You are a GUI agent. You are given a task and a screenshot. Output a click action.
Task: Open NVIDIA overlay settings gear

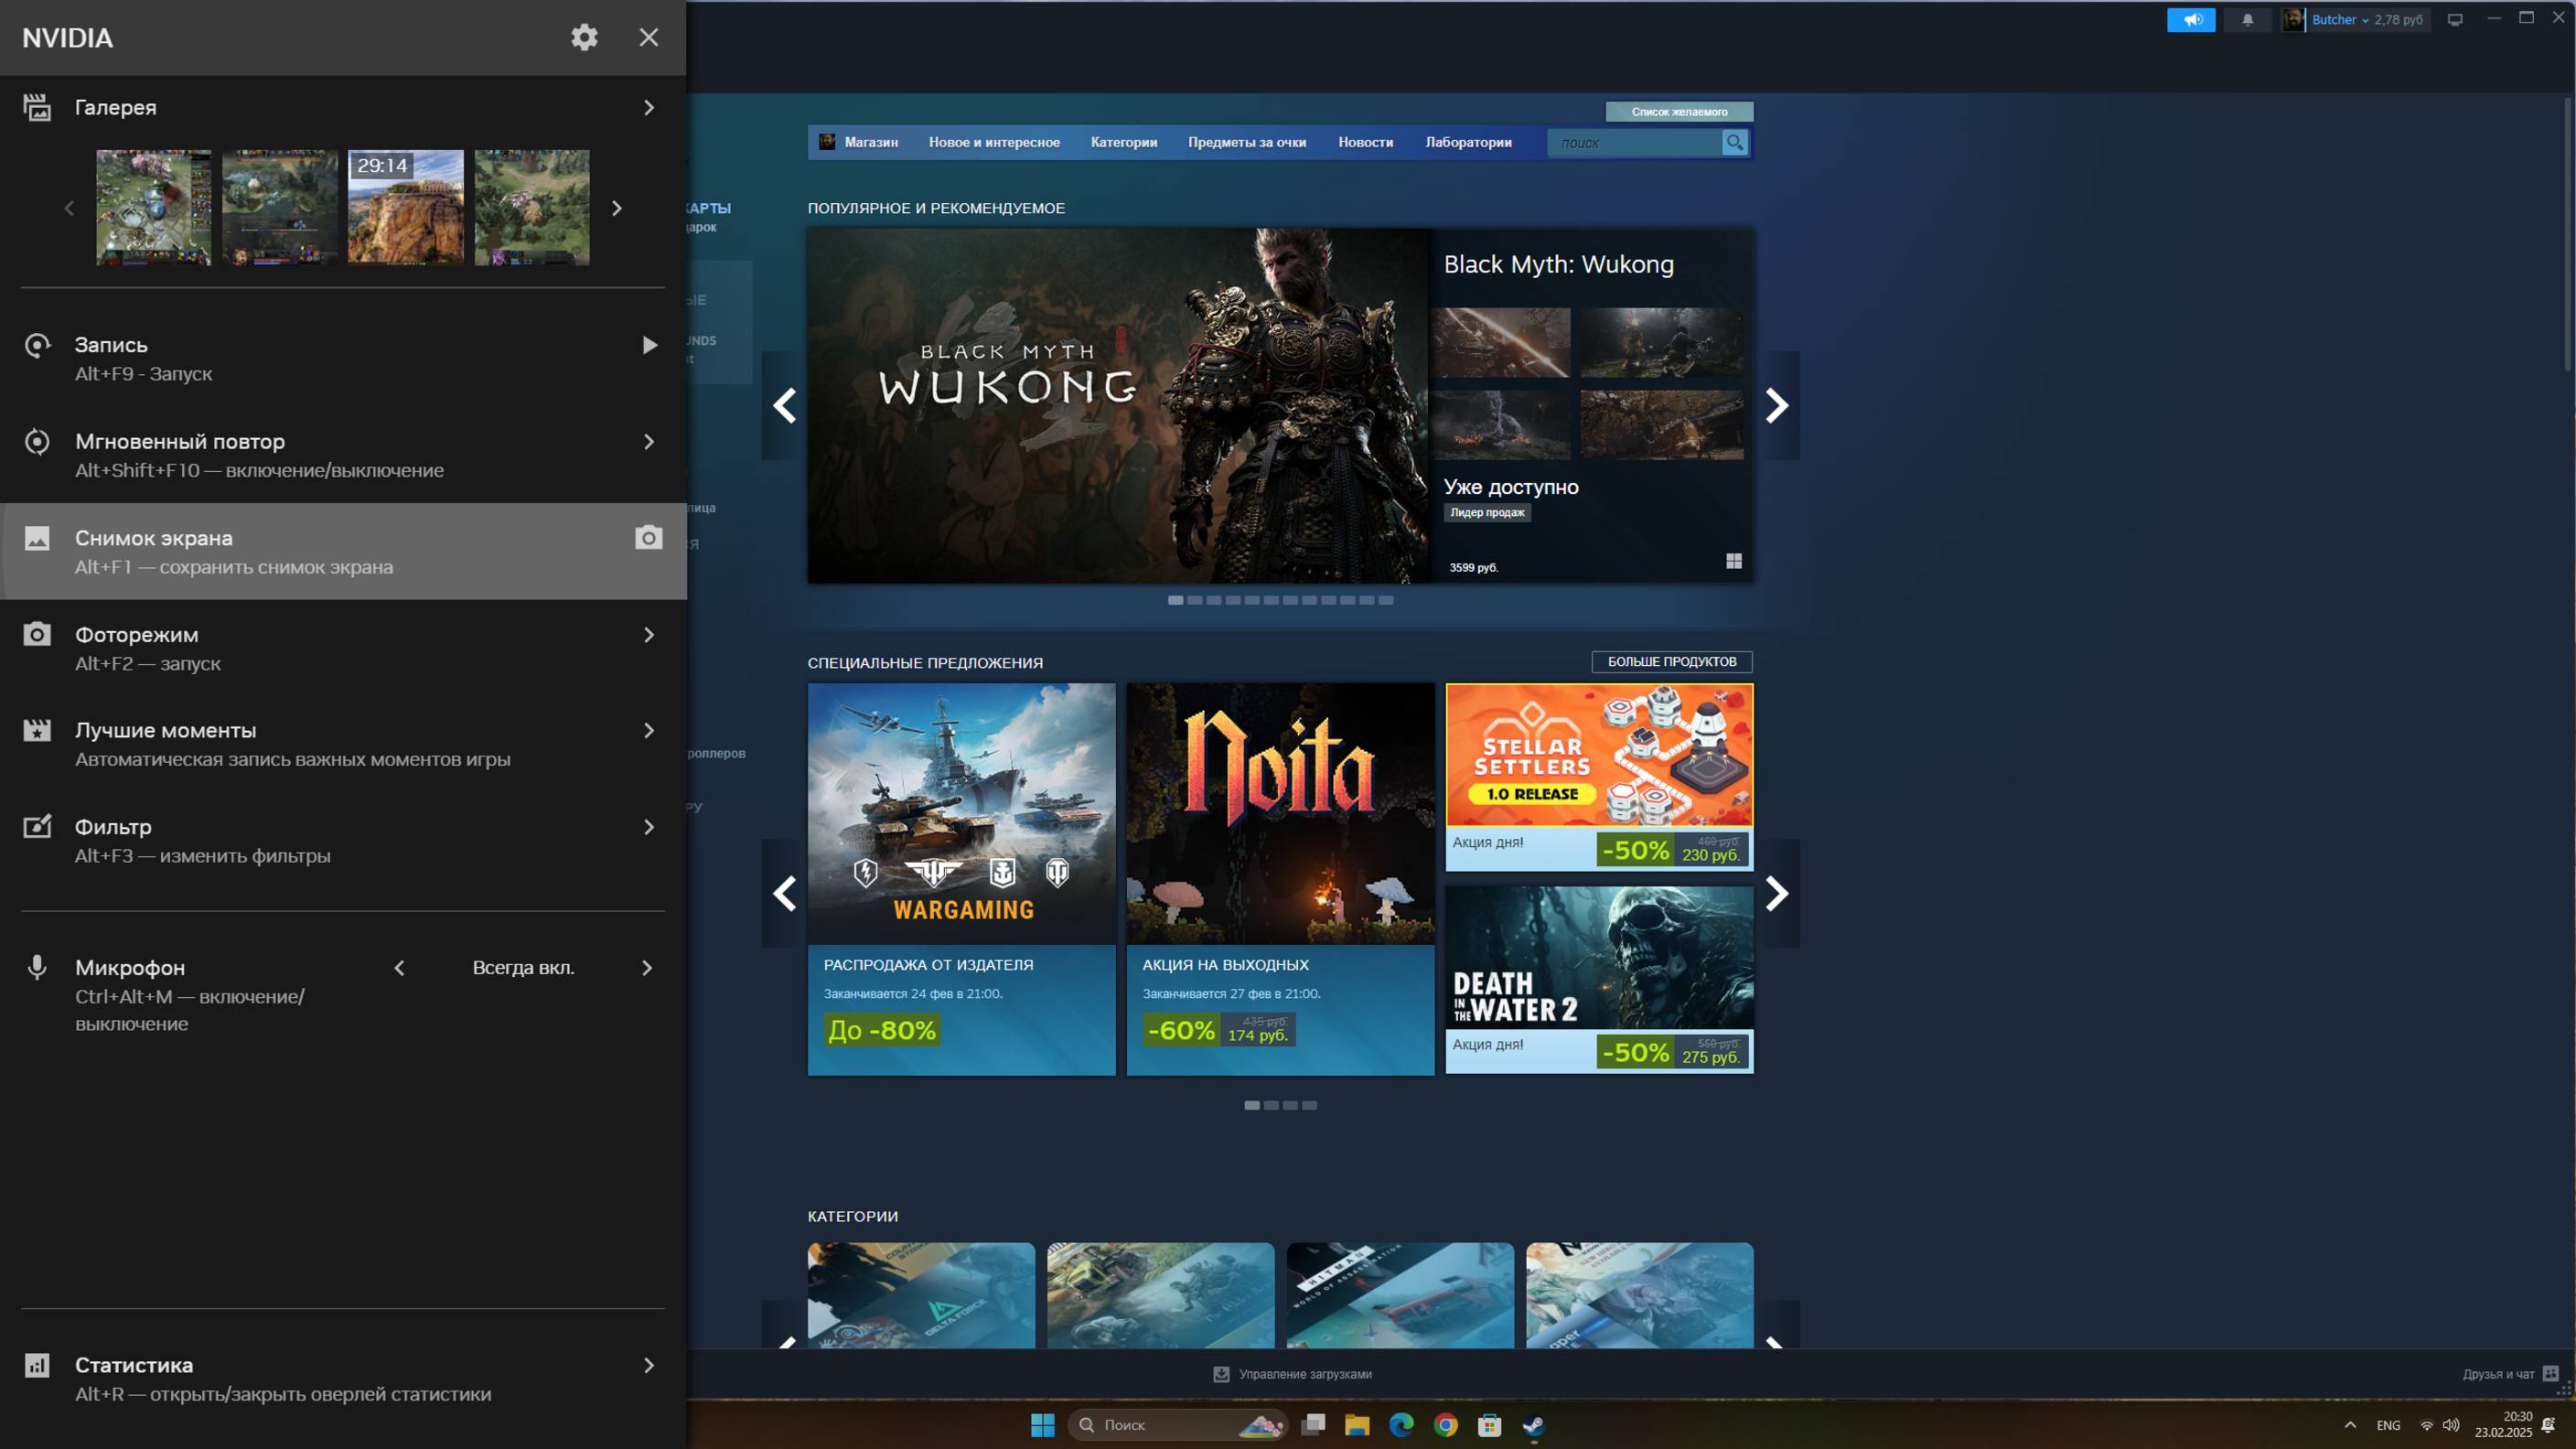point(584,37)
